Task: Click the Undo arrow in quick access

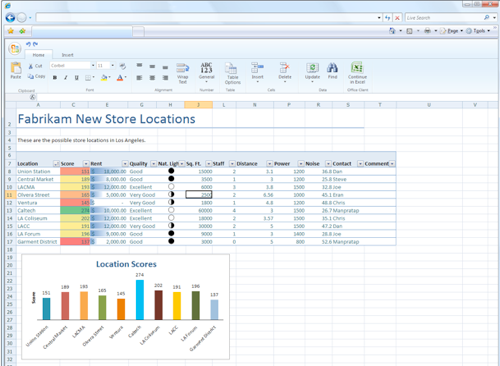Action: pos(28,44)
